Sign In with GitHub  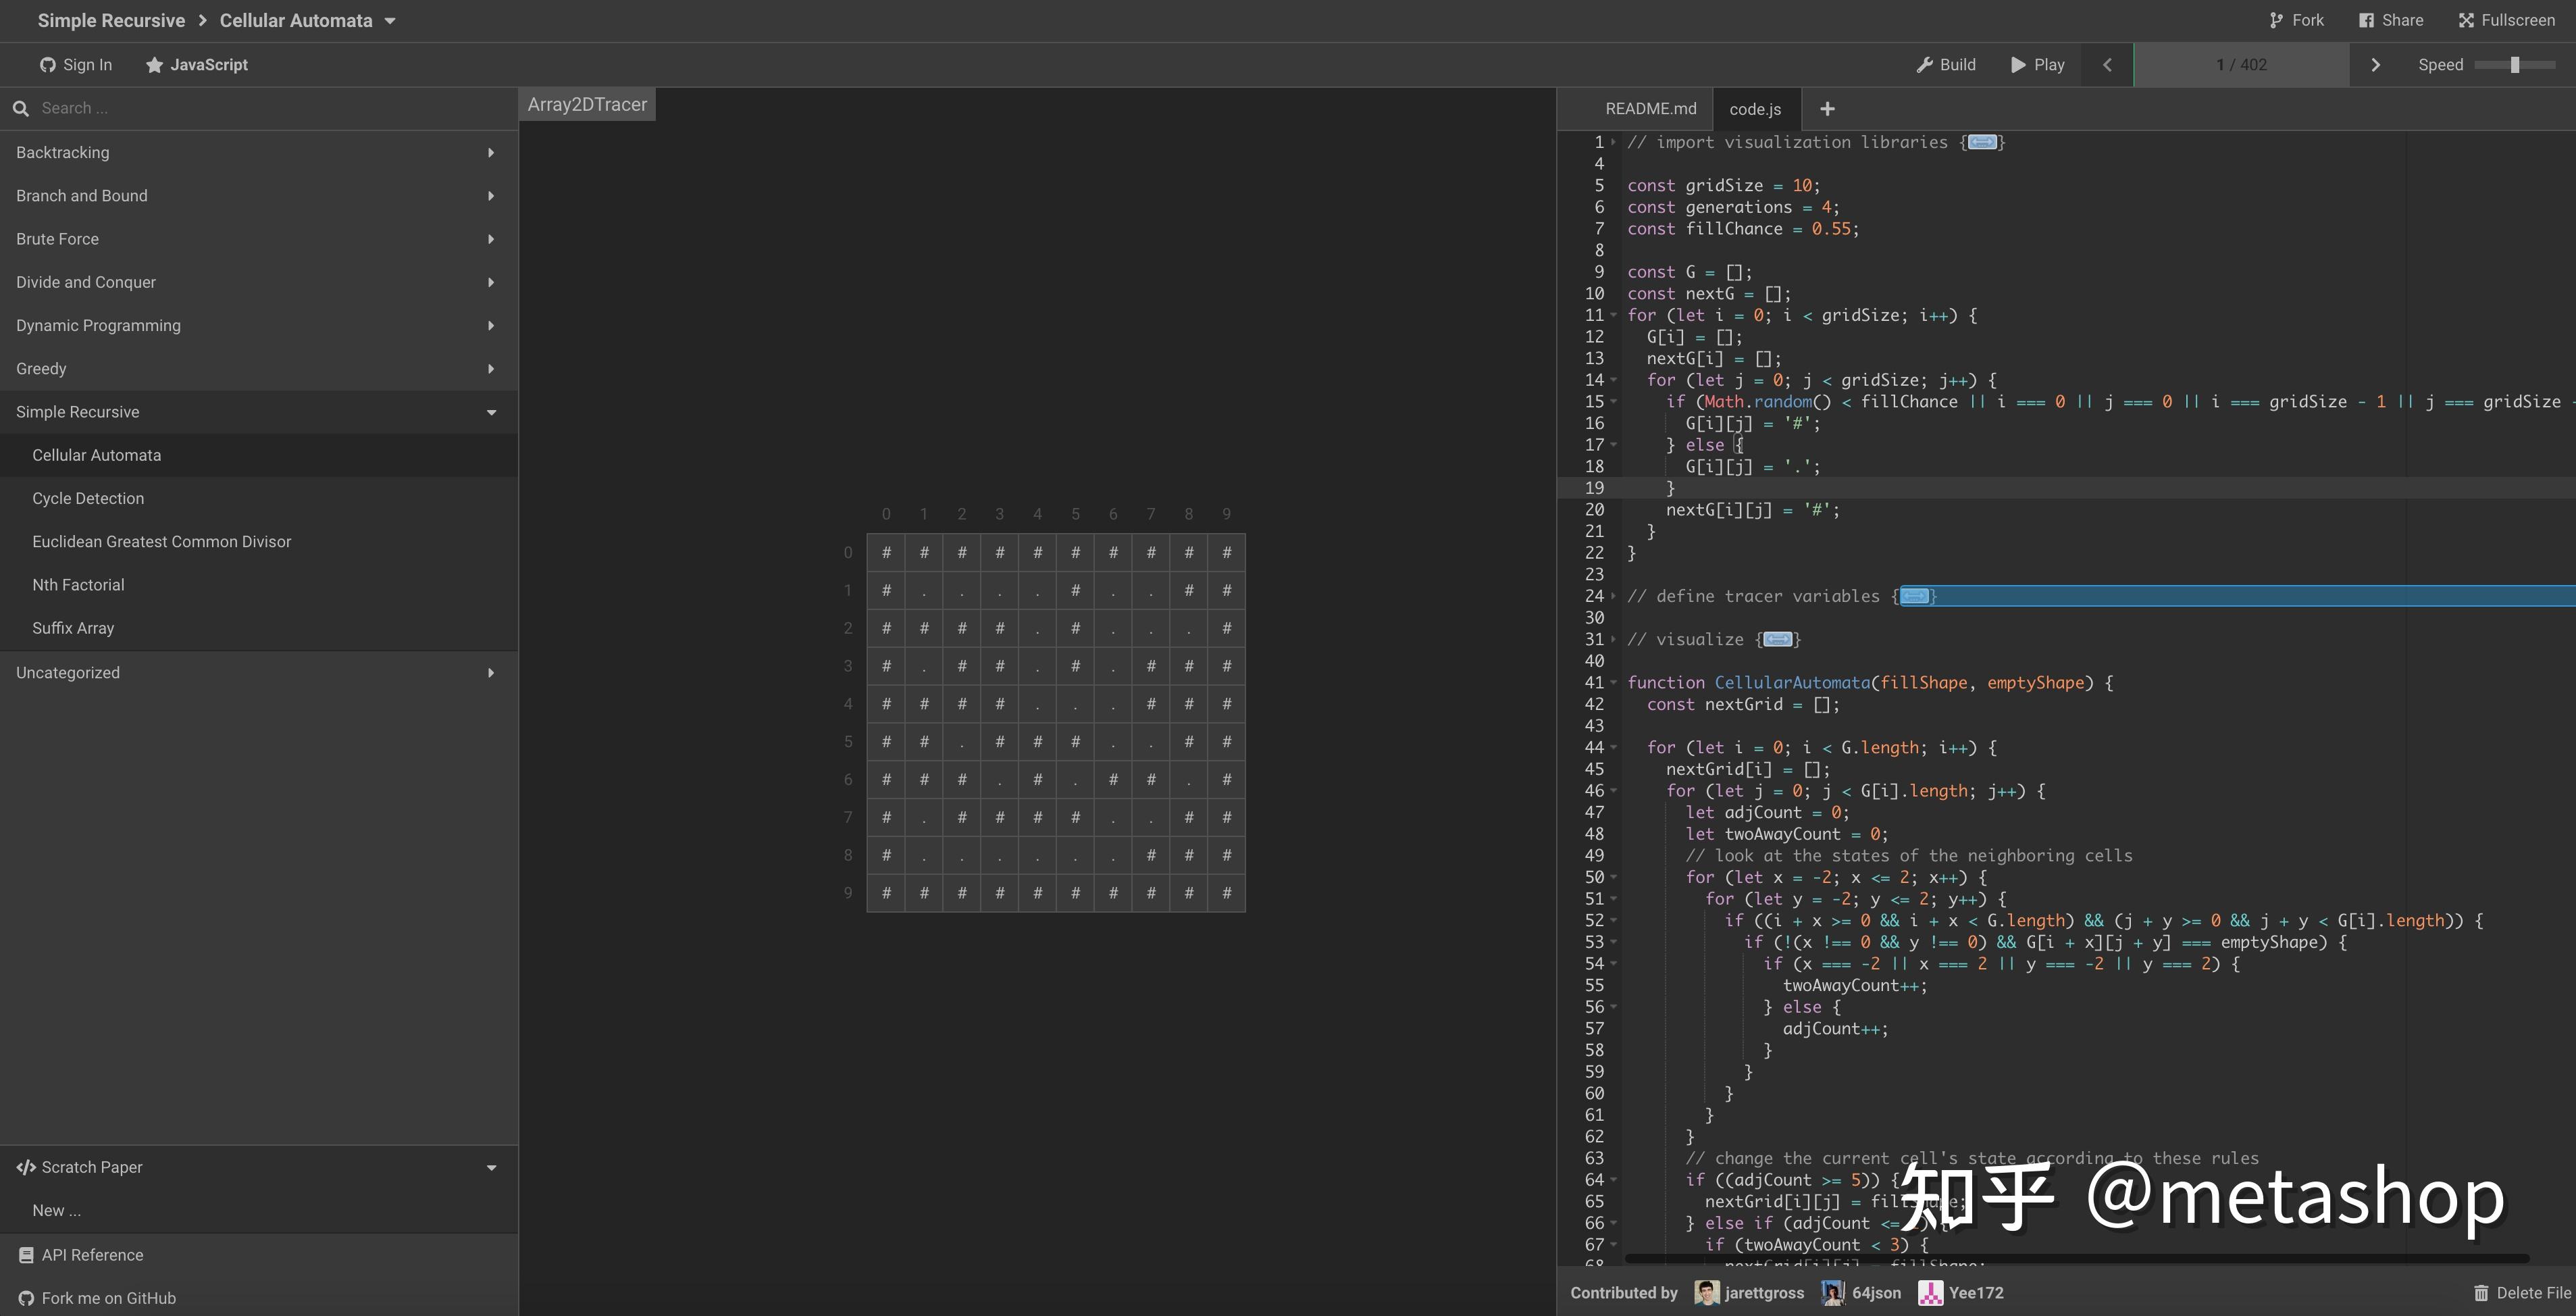[76, 65]
